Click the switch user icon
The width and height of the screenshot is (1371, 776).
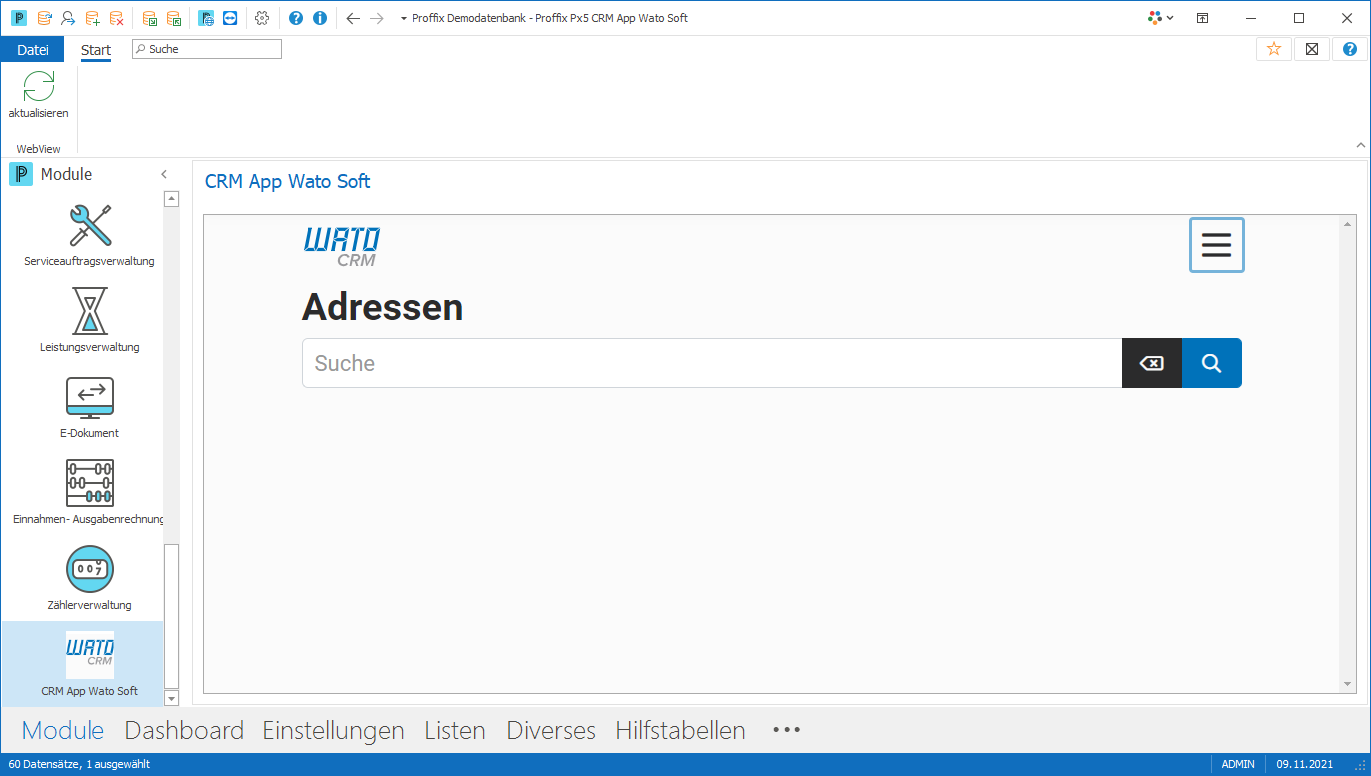(68, 18)
